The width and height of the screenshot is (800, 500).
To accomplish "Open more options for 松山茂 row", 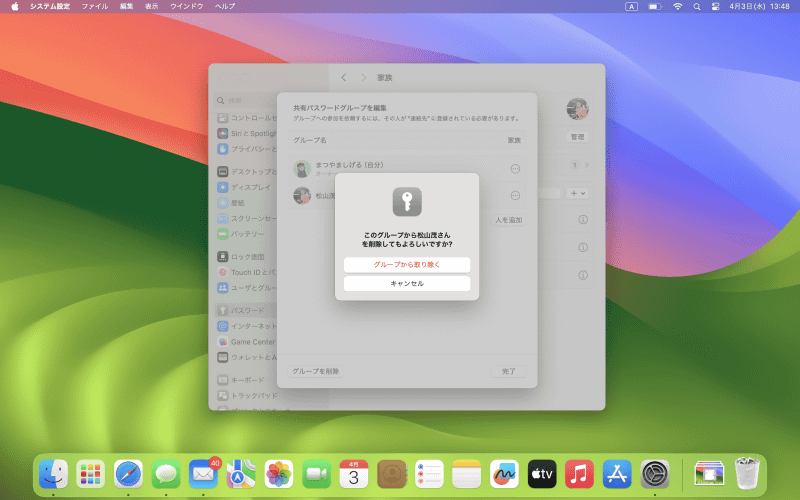I will click(515, 195).
